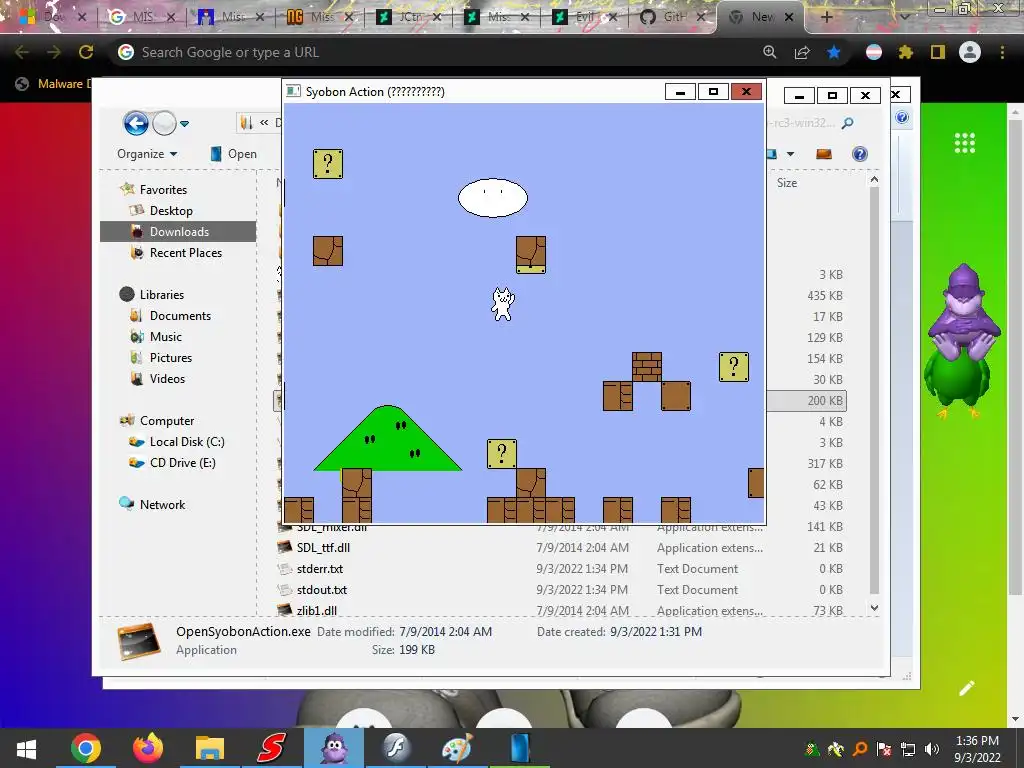Select Downloads in the navigation pane
The width and height of the screenshot is (1024, 768).
178,231
